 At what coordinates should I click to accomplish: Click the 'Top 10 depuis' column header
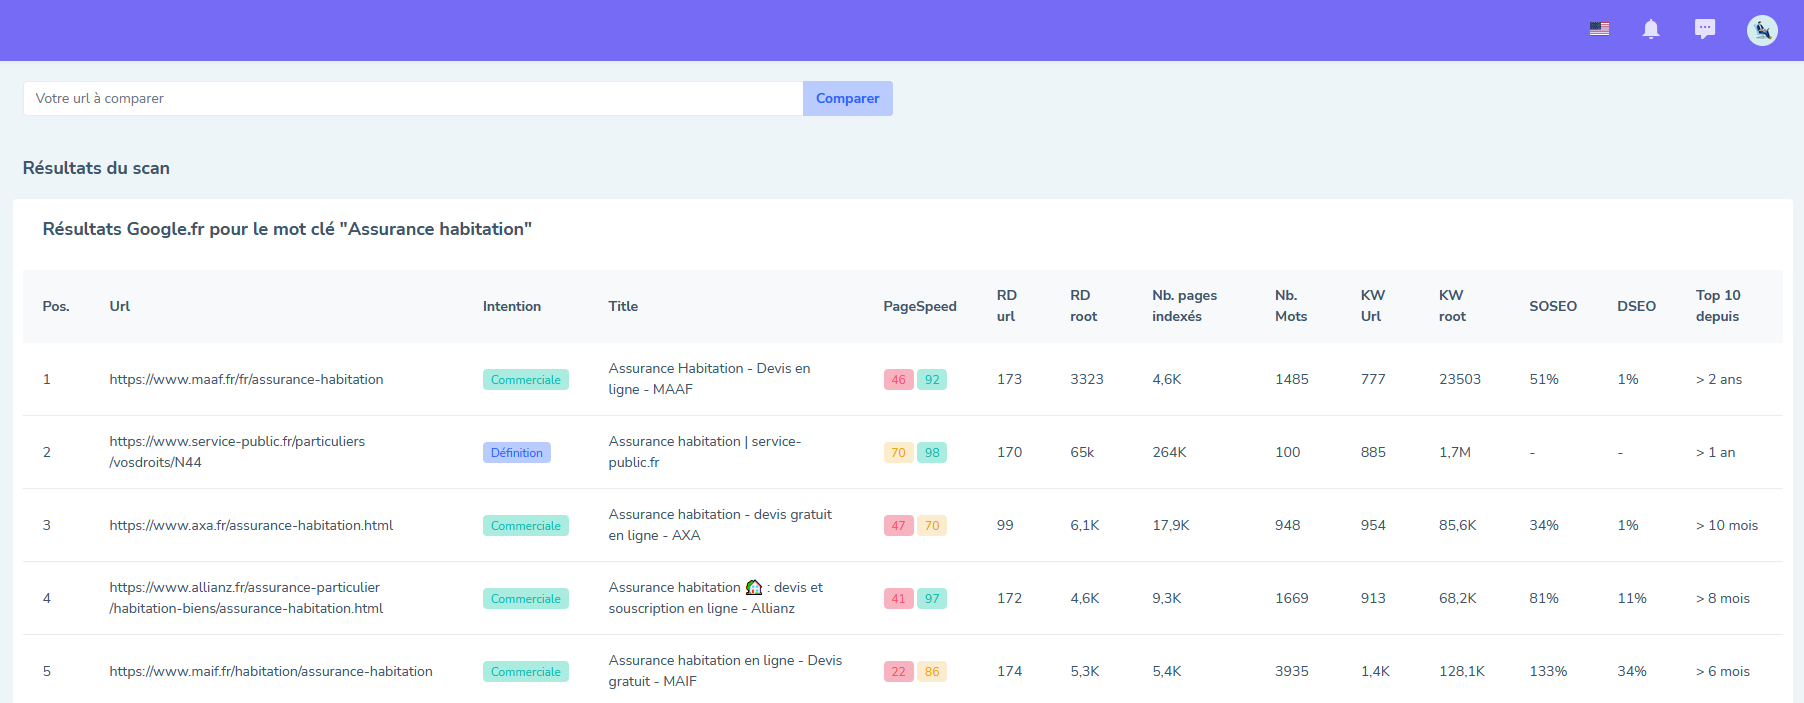[x=1718, y=306]
